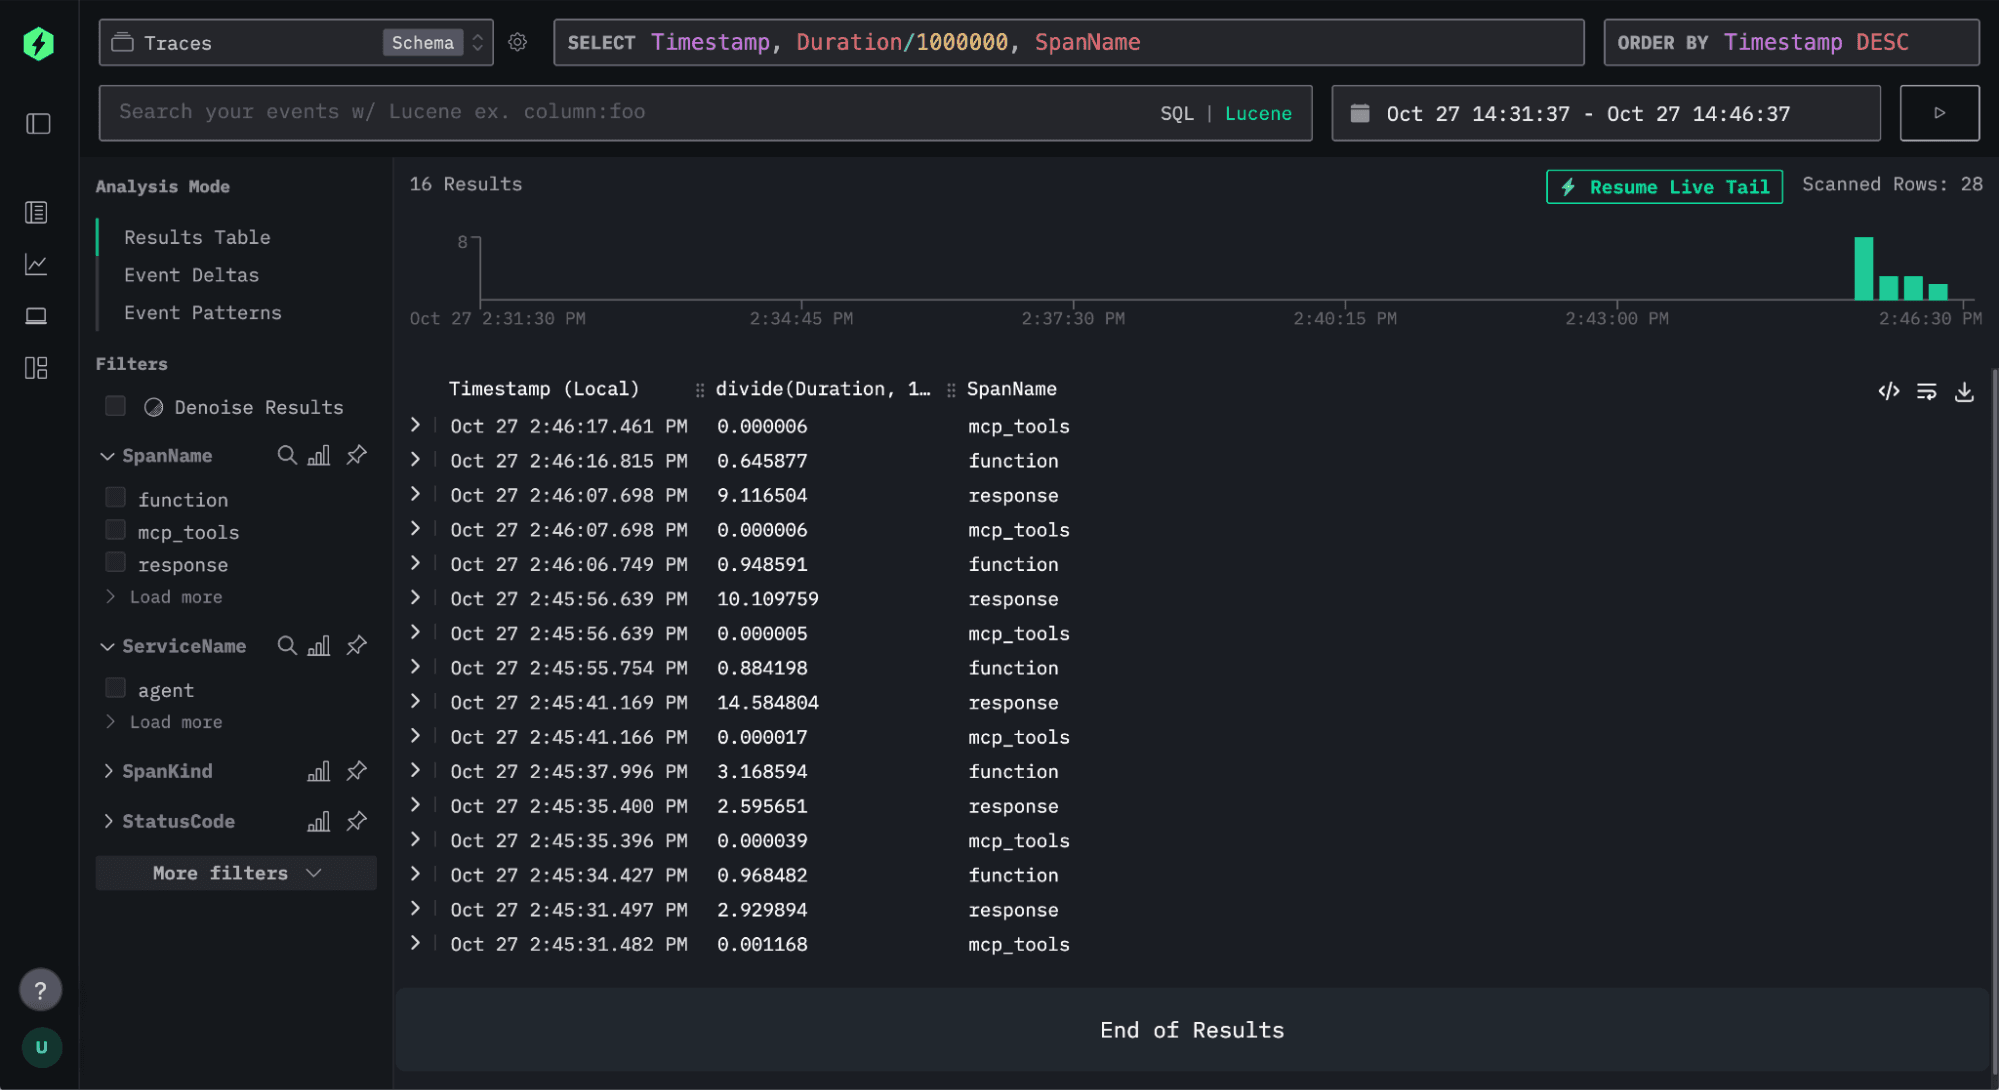Show SQL code icon above table

[1888, 391]
